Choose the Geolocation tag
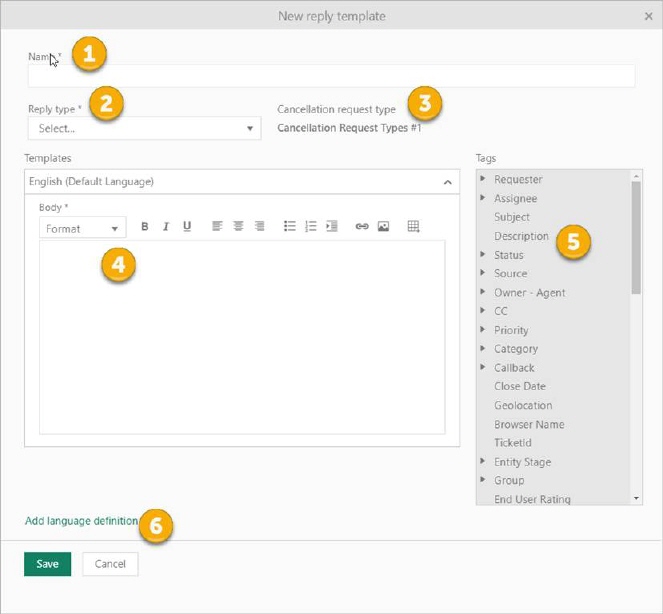 click(523, 405)
